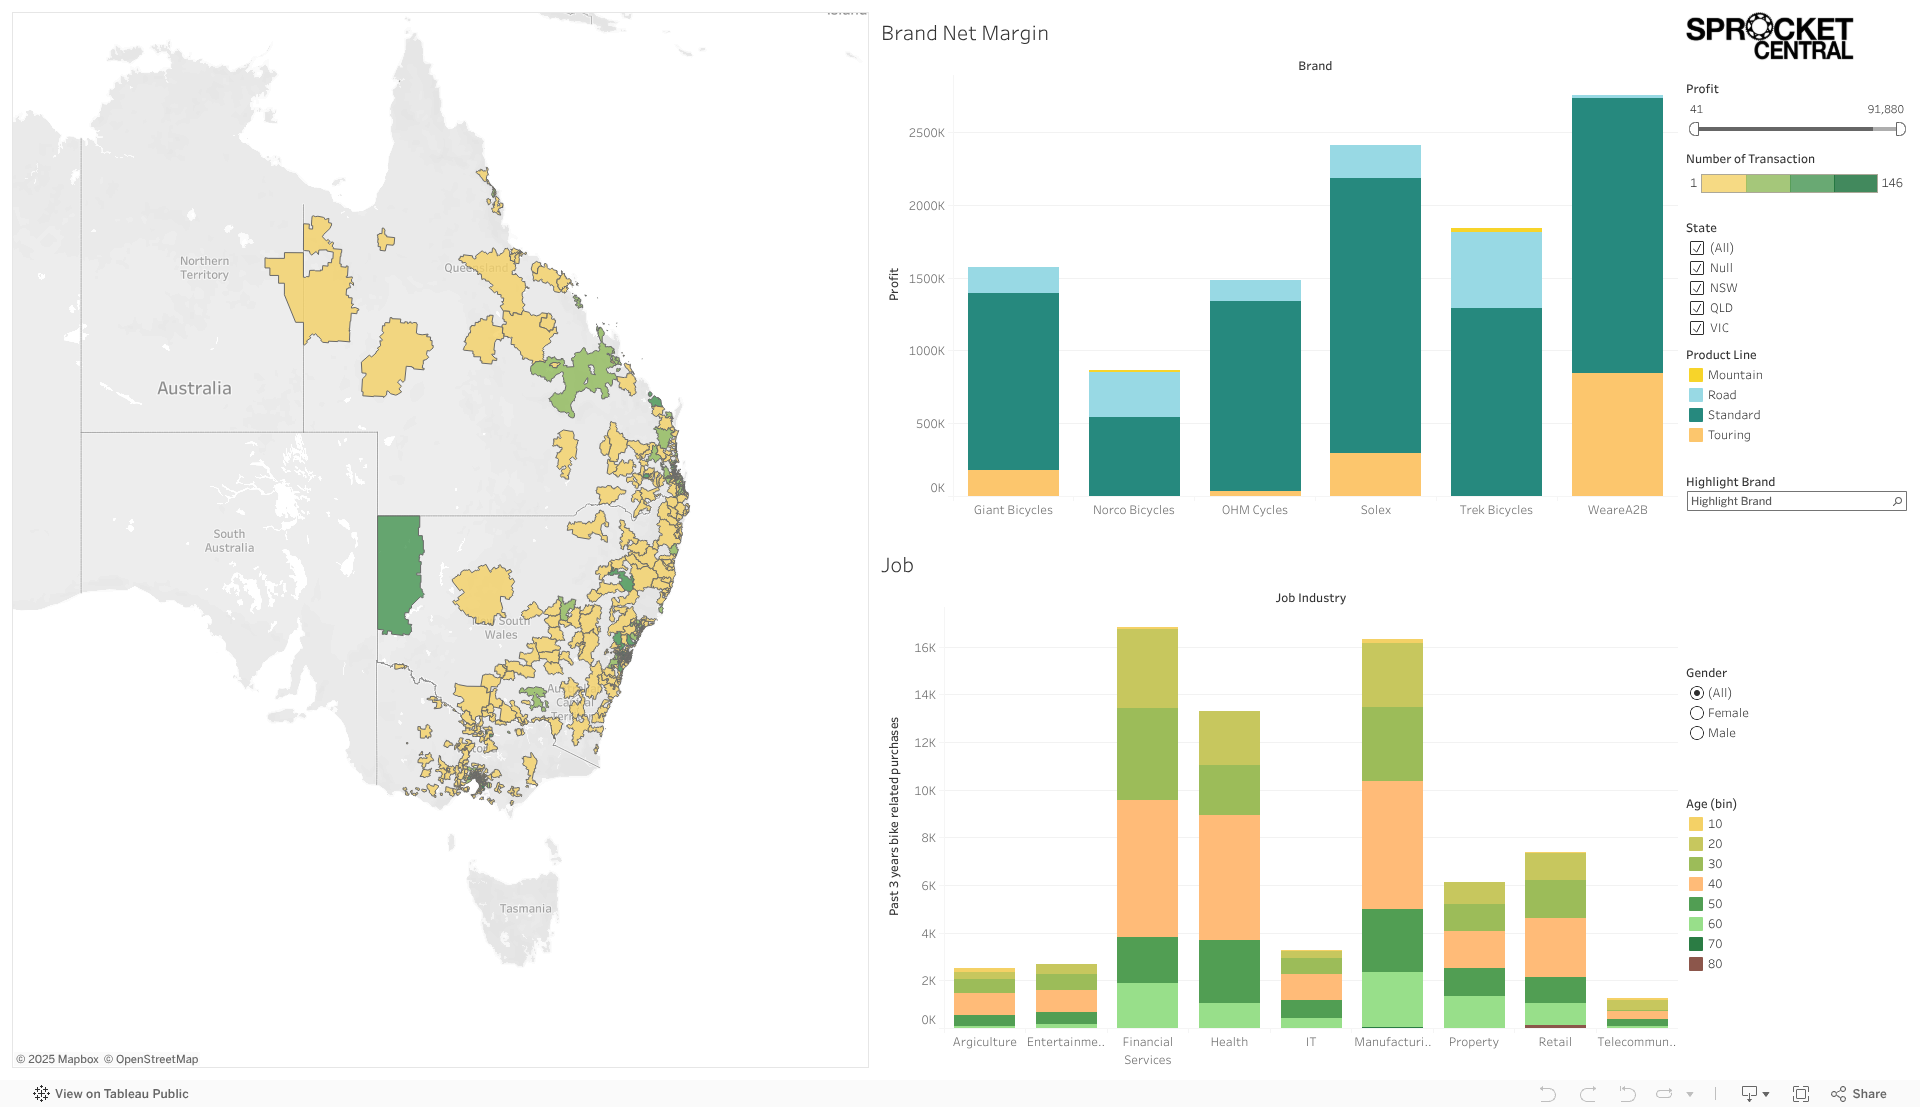Select the Revert changes icon
Viewport: 1920px width, 1107px height.
(1627, 1093)
